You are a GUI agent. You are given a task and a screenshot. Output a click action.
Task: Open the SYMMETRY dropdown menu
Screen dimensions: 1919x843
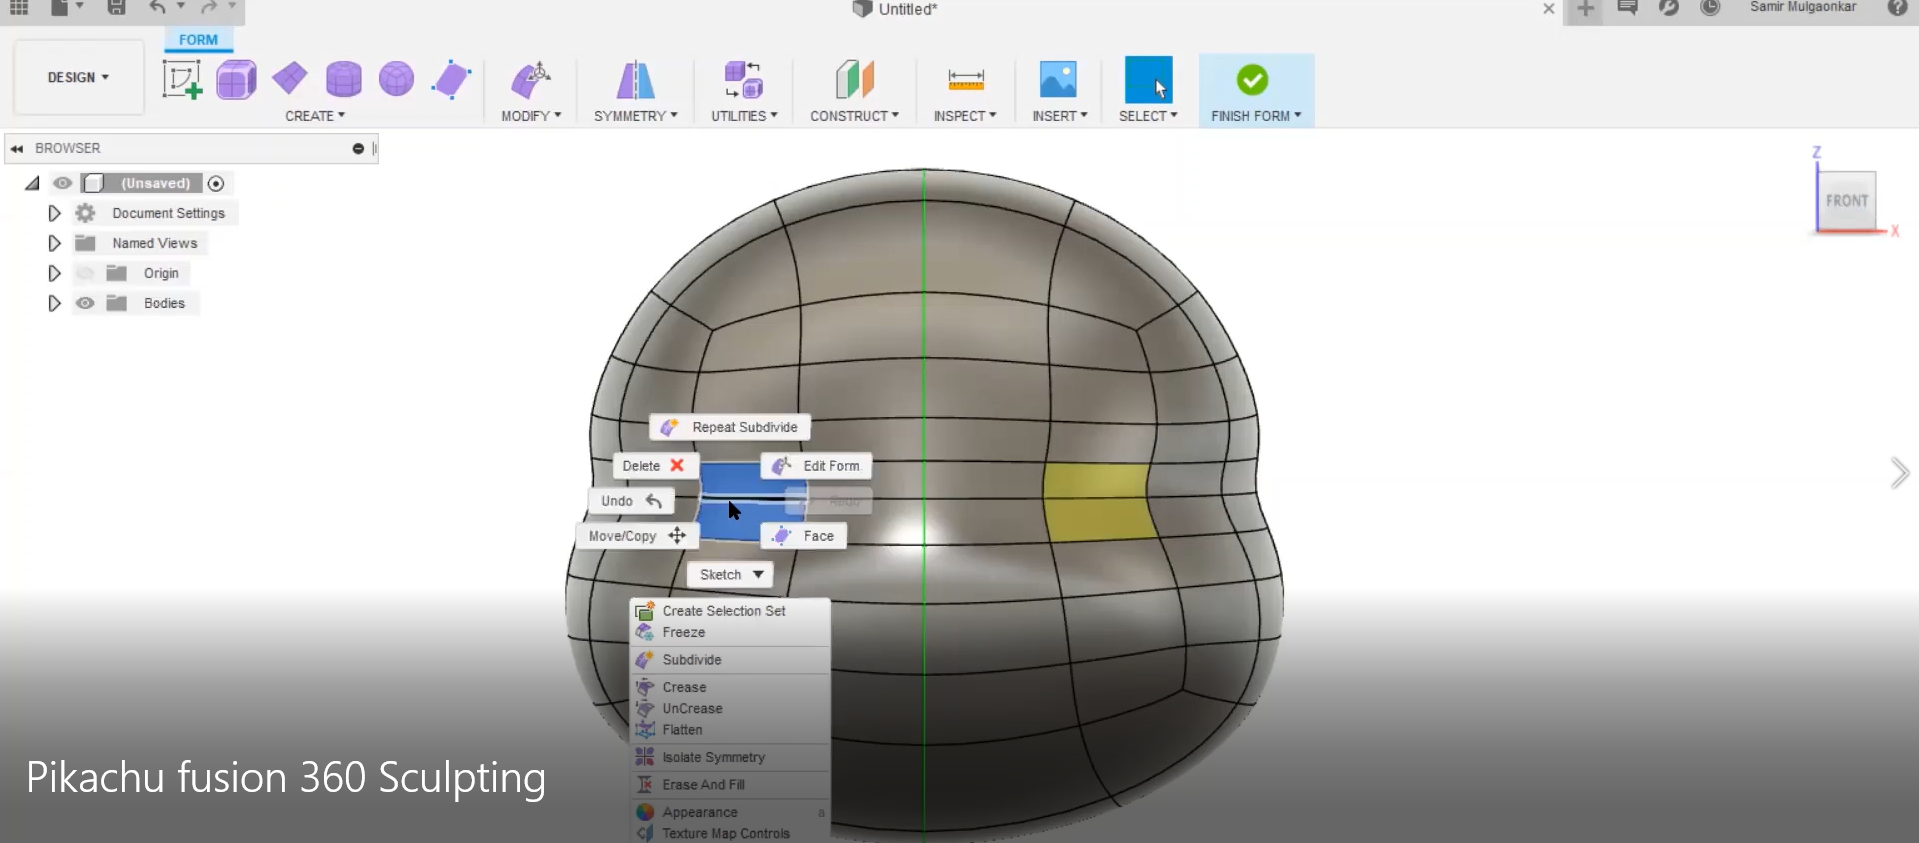point(636,116)
